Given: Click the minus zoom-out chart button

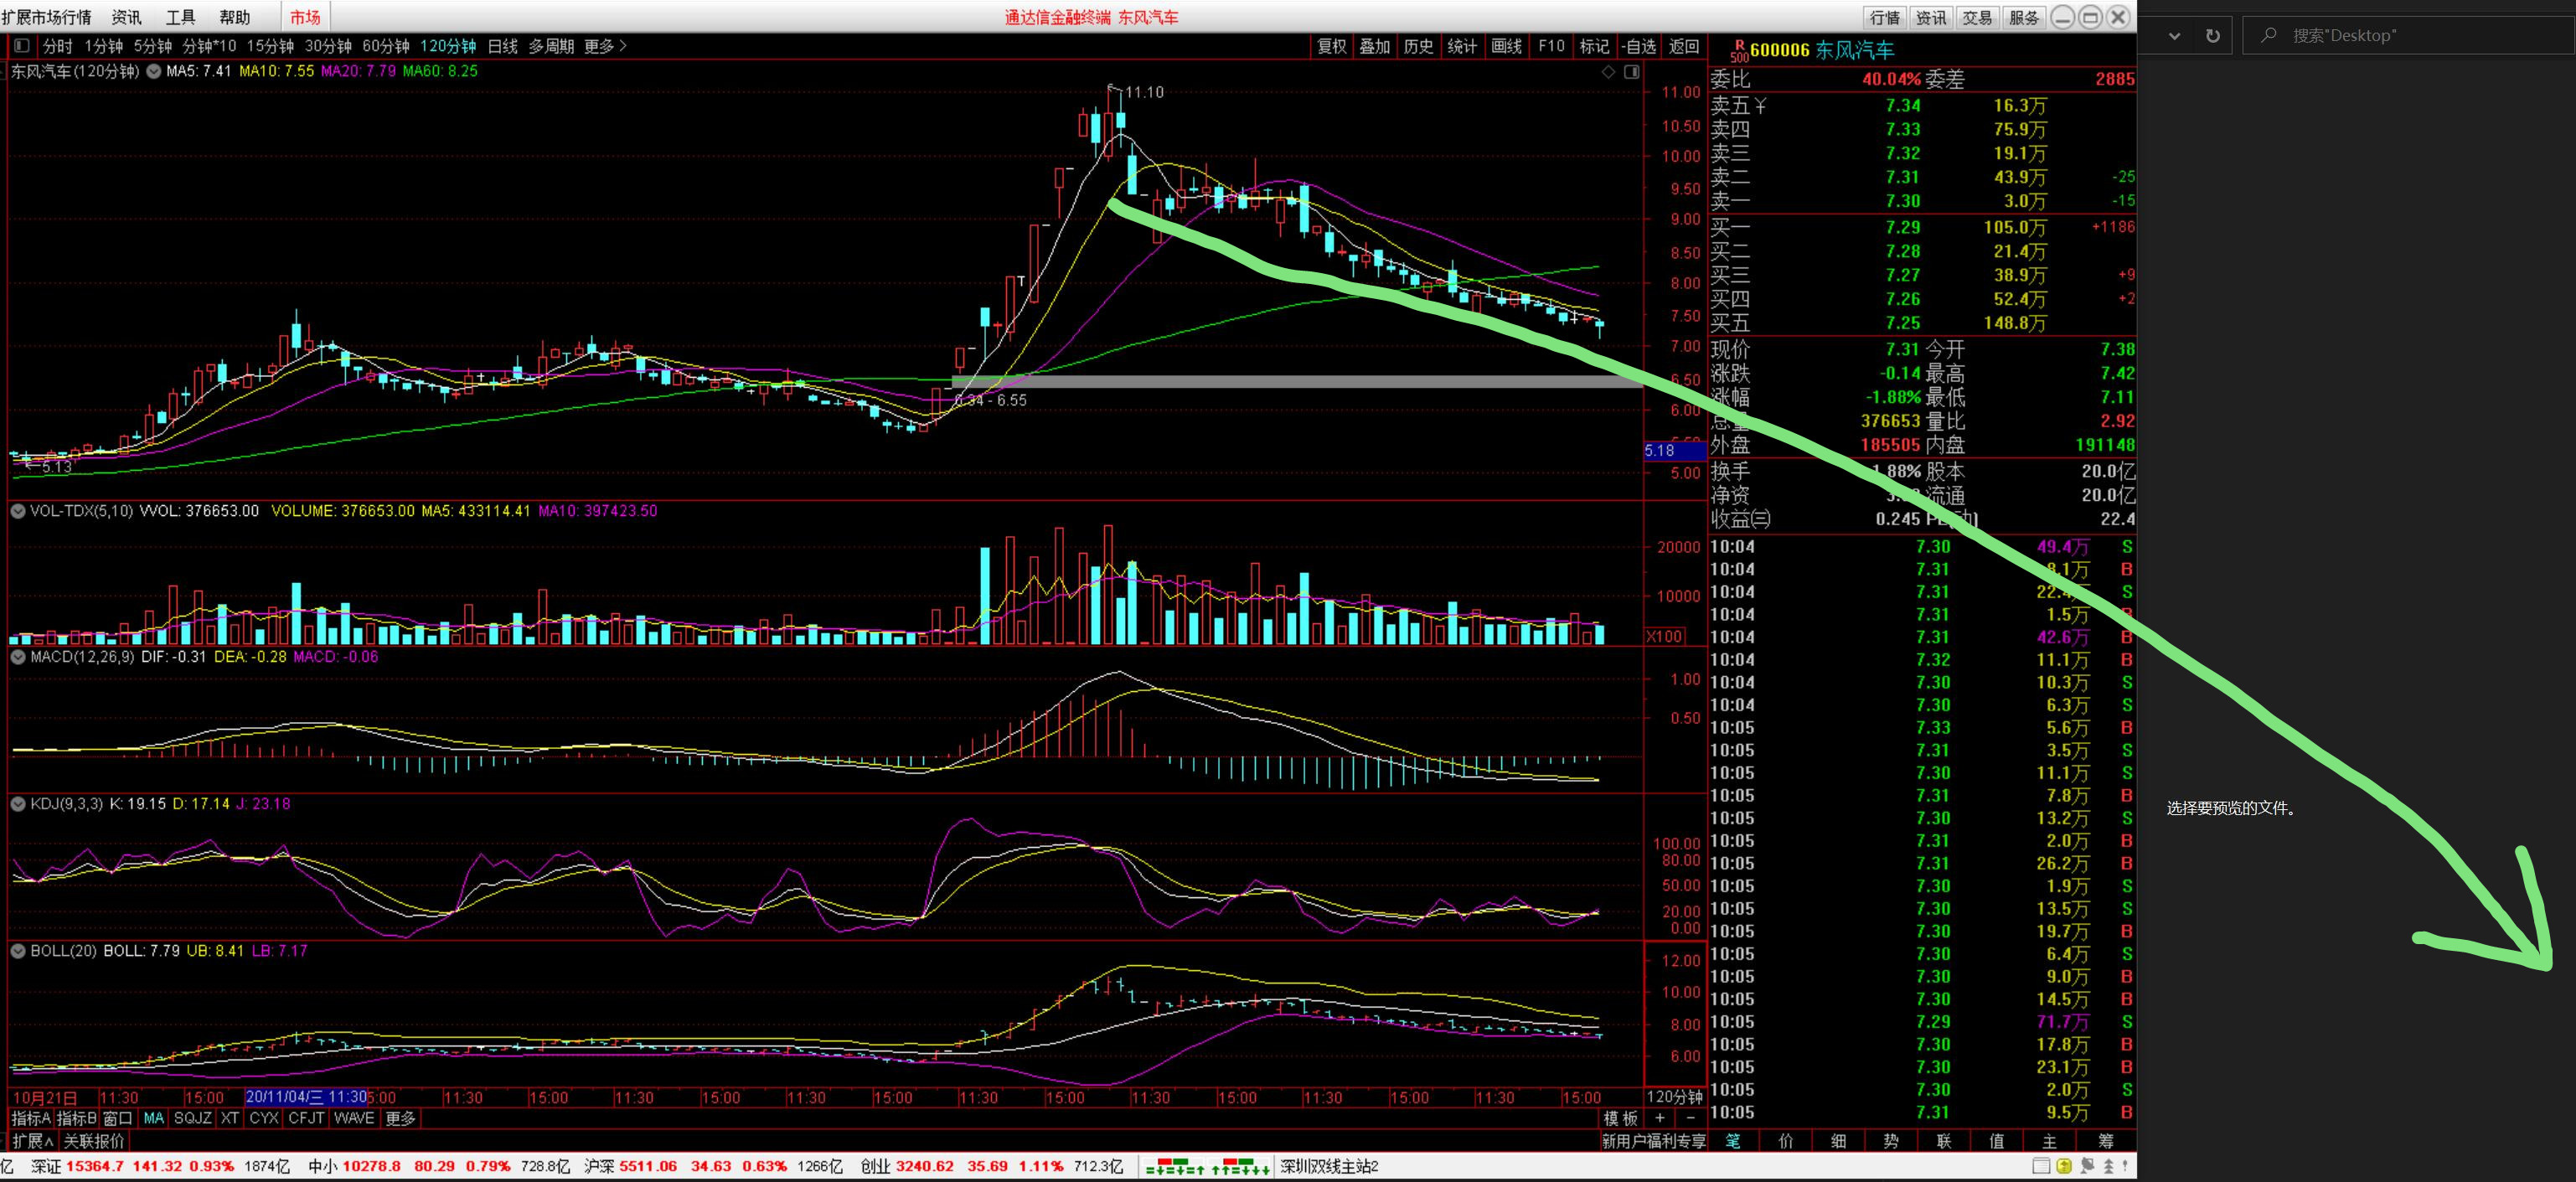Looking at the screenshot, I should tap(1690, 1118).
